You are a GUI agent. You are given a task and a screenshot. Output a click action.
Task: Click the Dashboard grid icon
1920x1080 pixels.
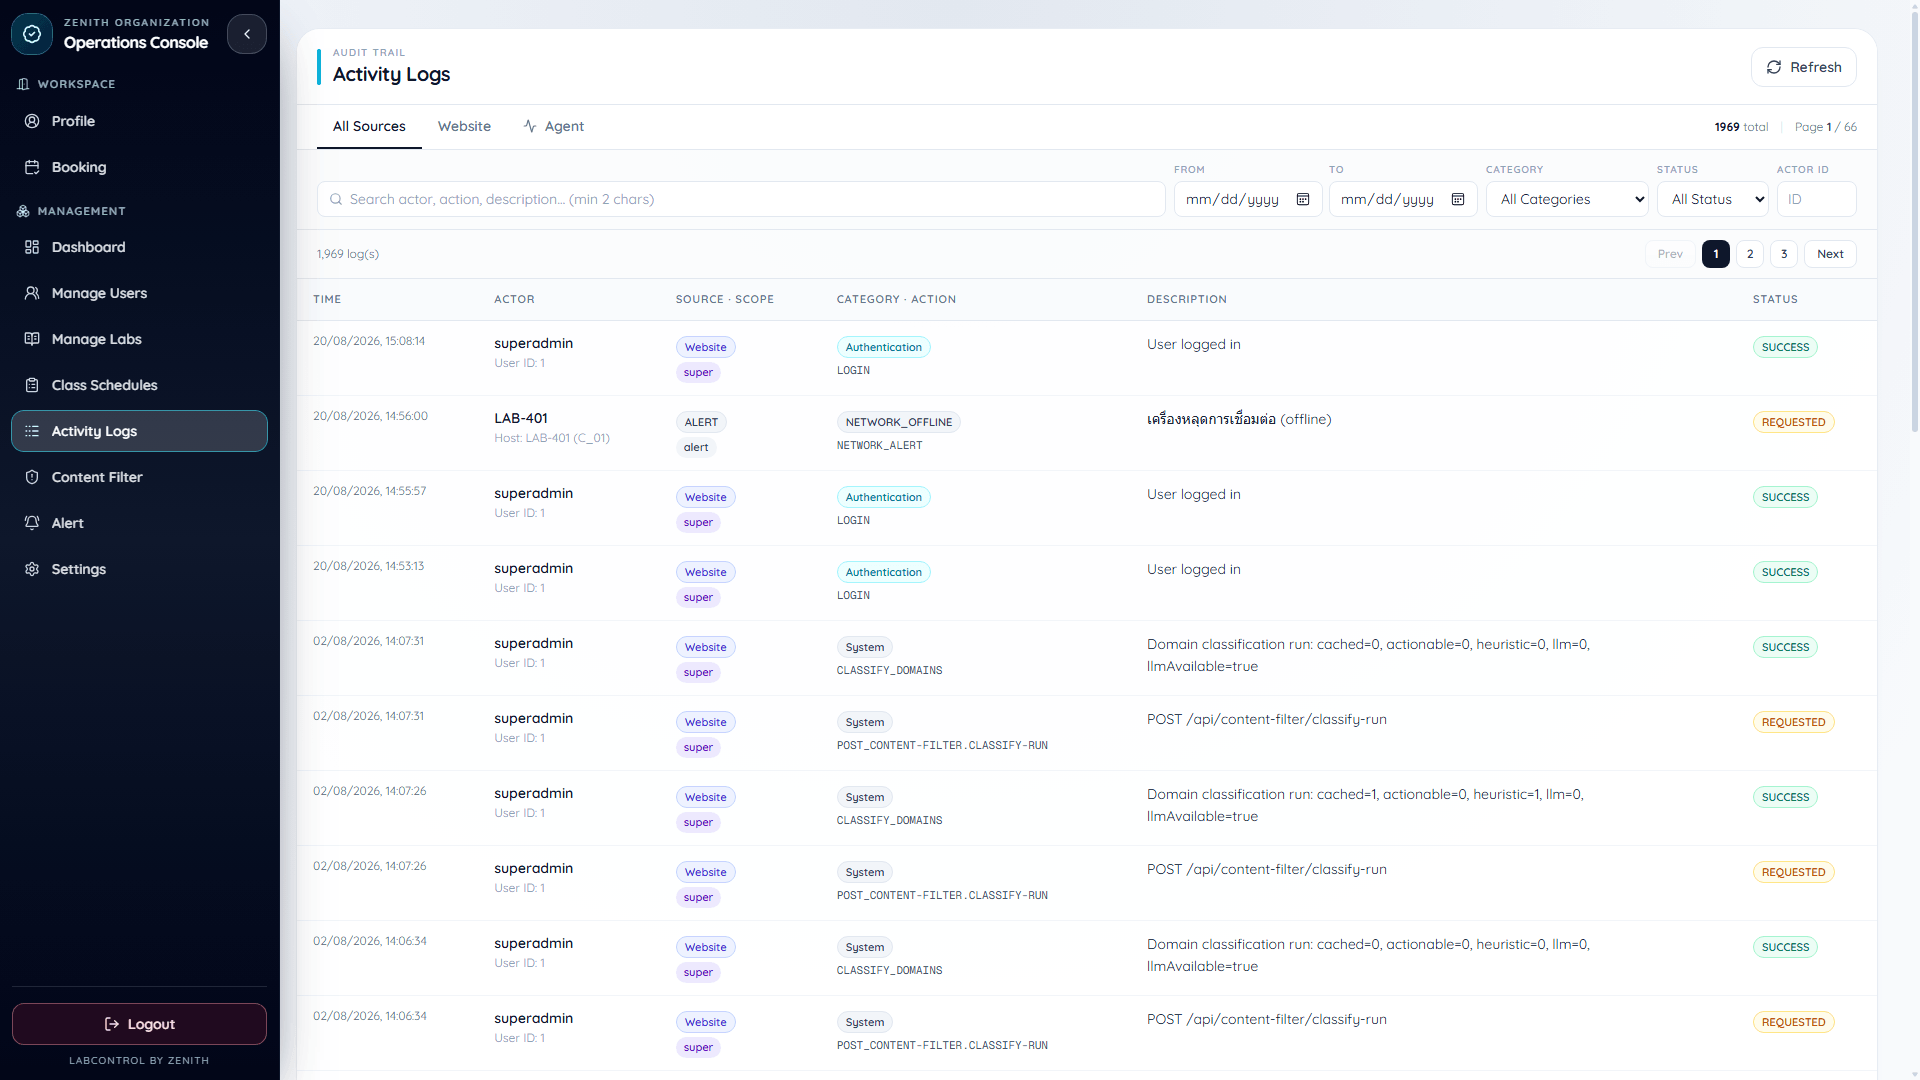click(32, 247)
